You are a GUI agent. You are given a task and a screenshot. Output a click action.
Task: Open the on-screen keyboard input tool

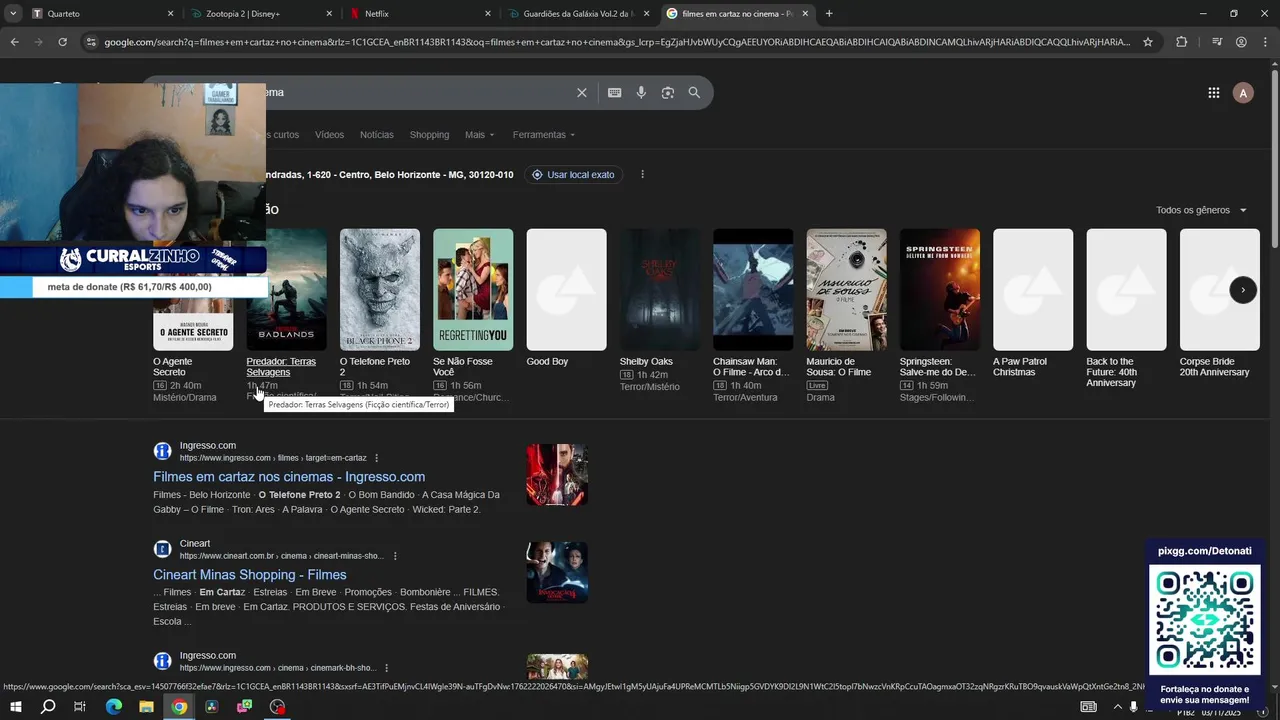[615, 93]
